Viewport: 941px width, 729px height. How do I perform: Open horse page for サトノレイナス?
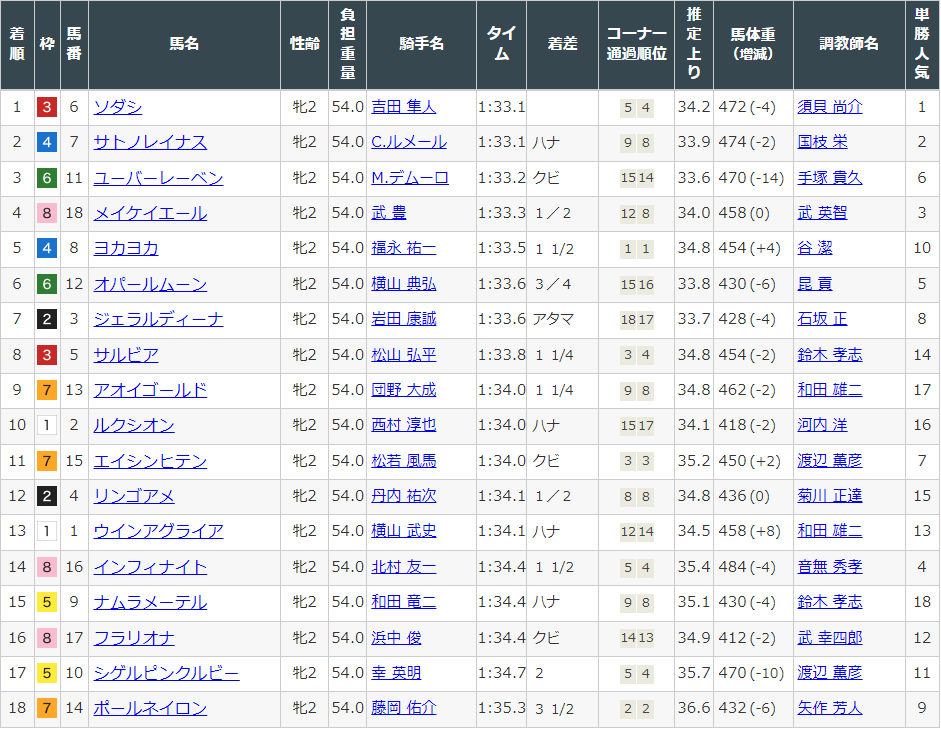[150, 143]
